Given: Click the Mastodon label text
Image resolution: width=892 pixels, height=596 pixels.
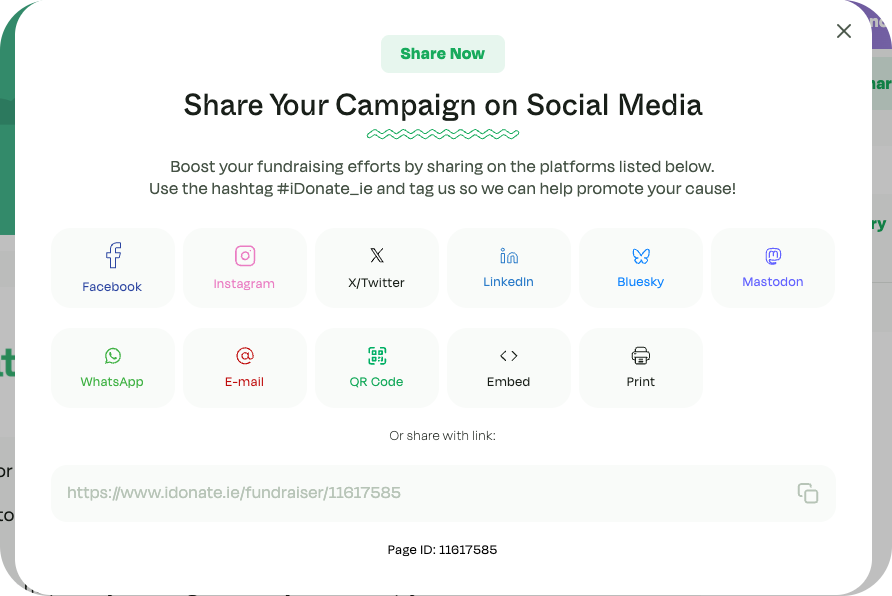Looking at the screenshot, I should 773,282.
